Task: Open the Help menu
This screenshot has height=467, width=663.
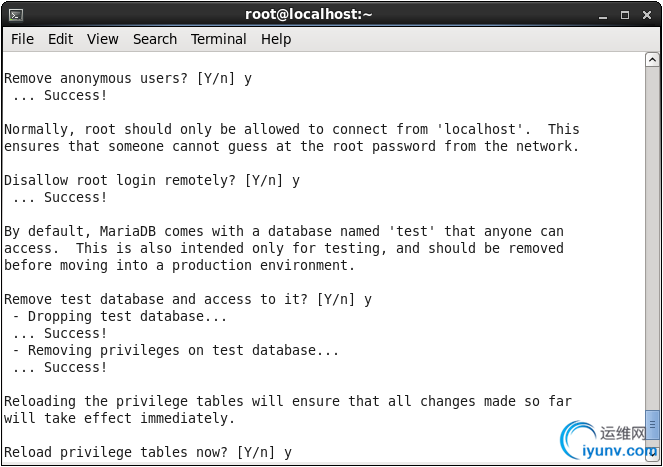Action: tap(276, 39)
